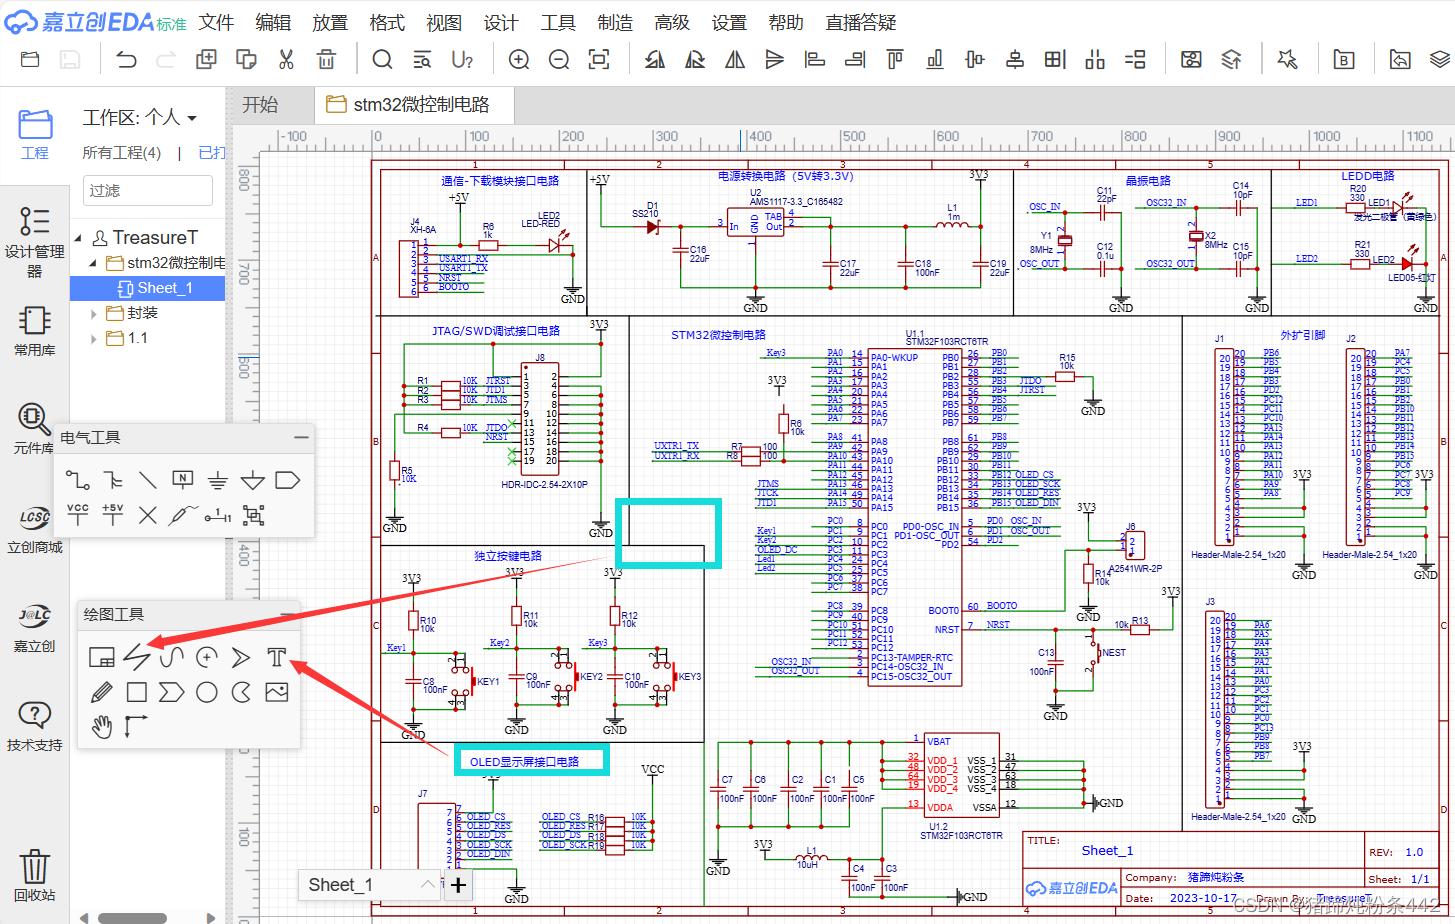
Task: Expand the 封装 folder
Action: point(94,313)
